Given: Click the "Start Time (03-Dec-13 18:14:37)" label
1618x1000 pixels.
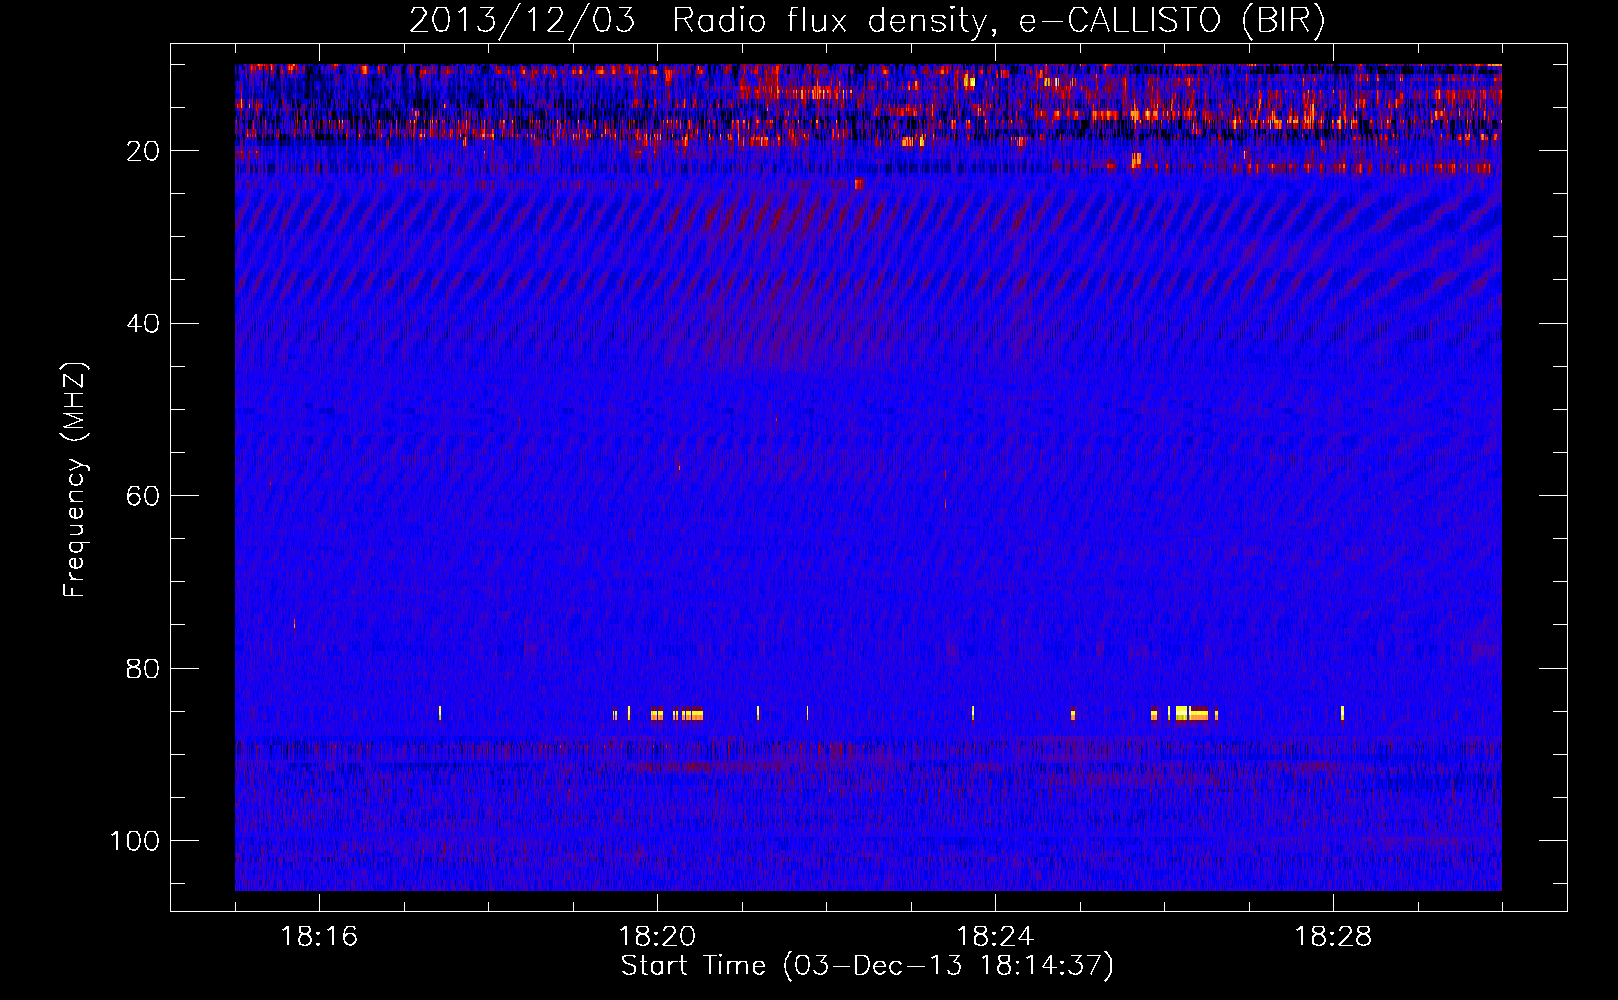Looking at the screenshot, I should click(867, 966).
